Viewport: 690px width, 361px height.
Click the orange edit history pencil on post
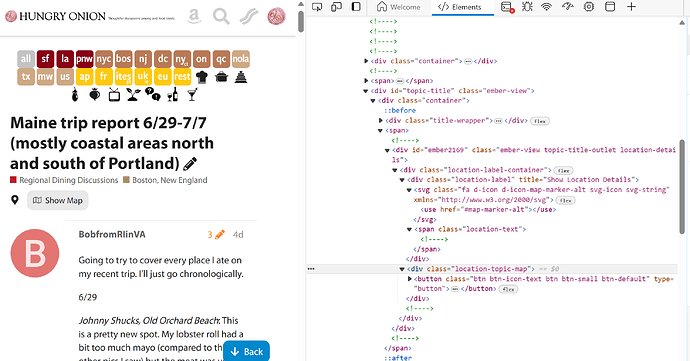pyautogui.click(x=220, y=235)
